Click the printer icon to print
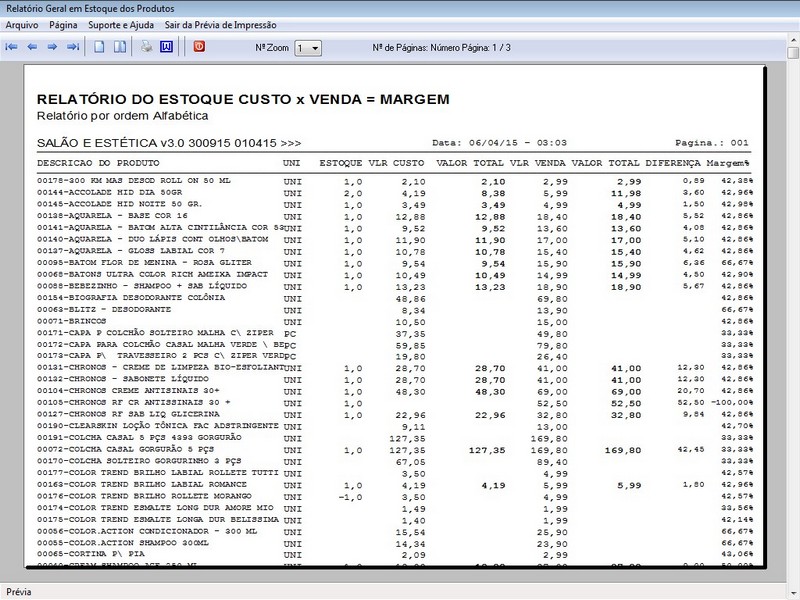The width and height of the screenshot is (800, 600). tap(146, 47)
